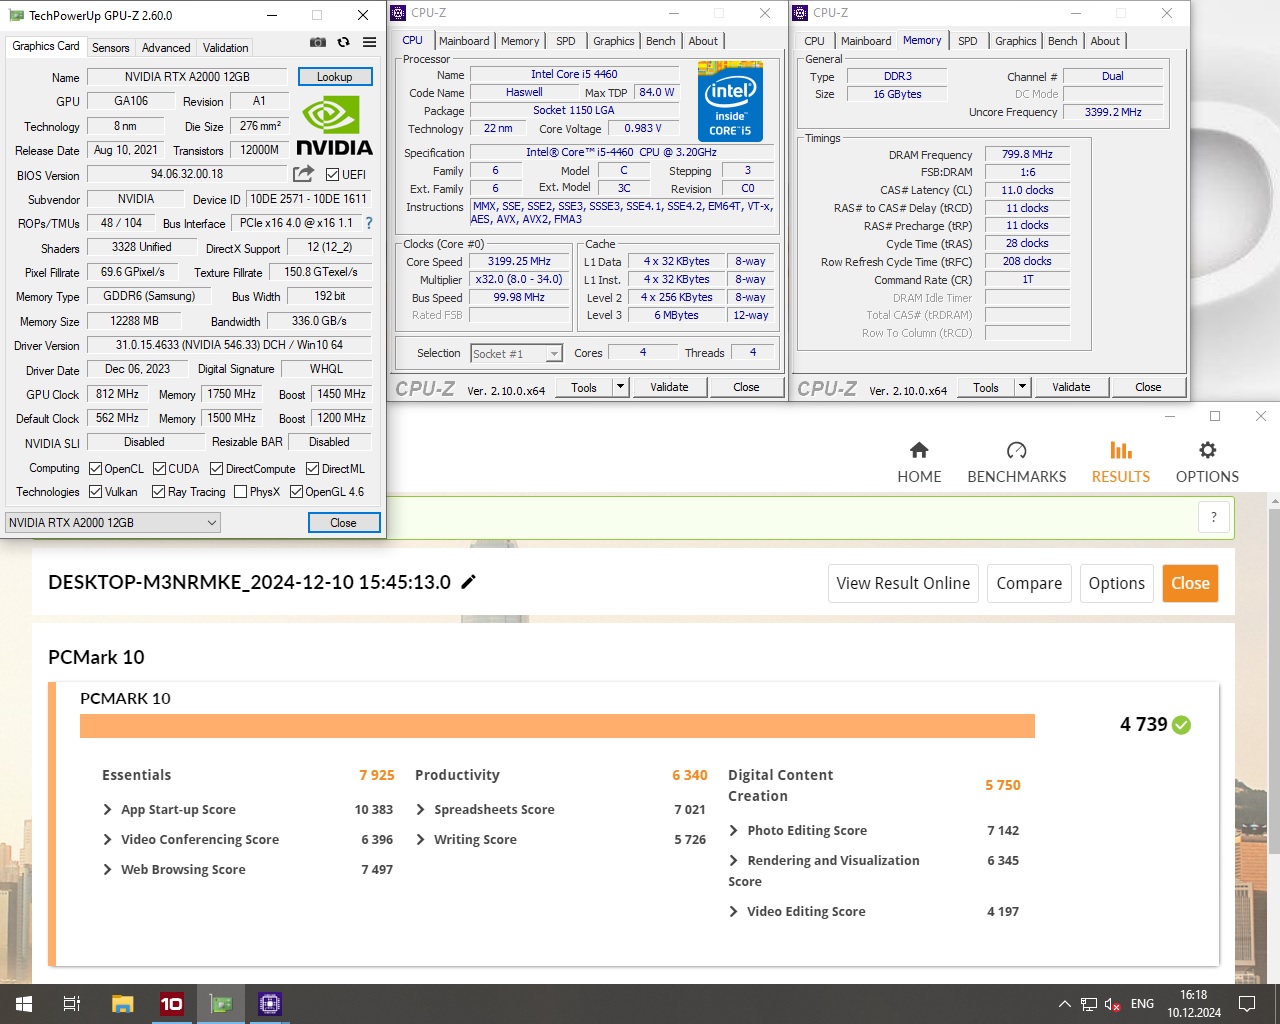Click the Intel Core i5 logo

(x=730, y=101)
